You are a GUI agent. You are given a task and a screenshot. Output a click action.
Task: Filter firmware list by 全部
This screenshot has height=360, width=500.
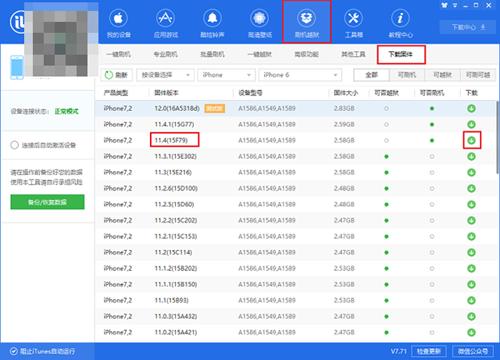click(371, 75)
